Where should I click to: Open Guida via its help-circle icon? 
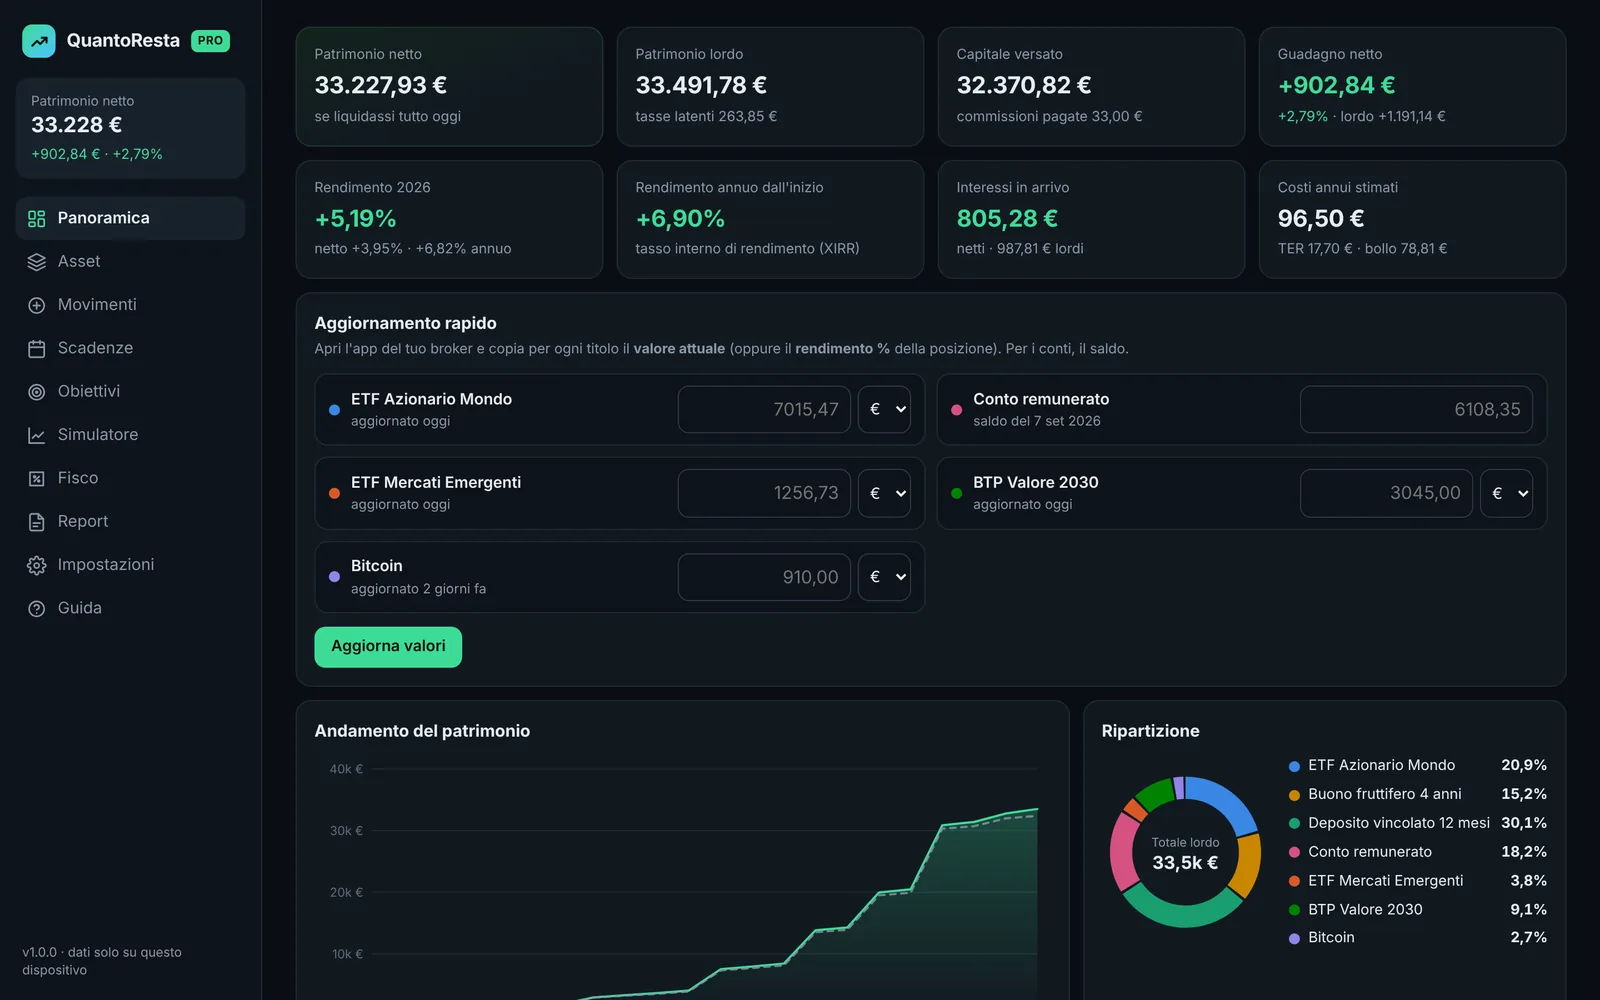click(x=37, y=608)
